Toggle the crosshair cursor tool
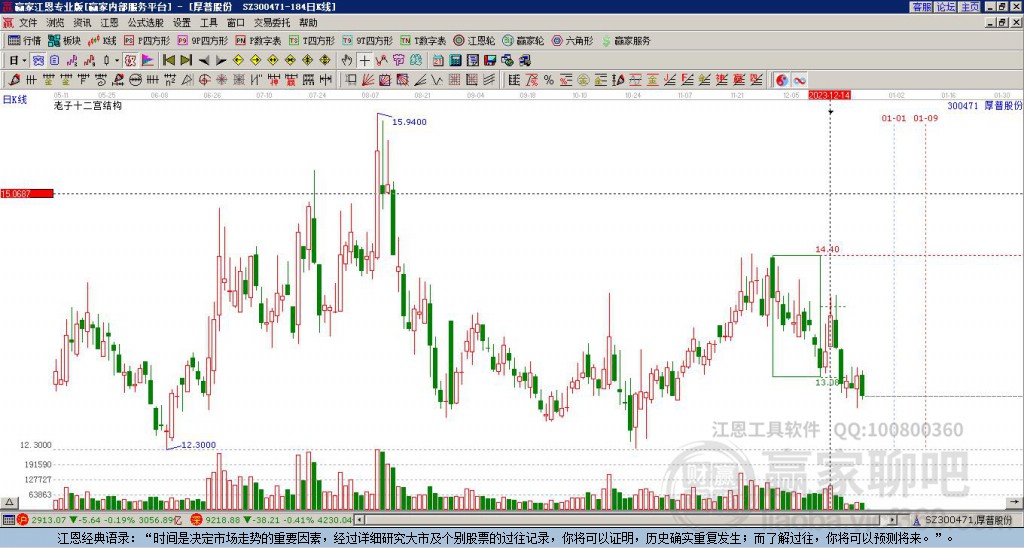 [365, 61]
